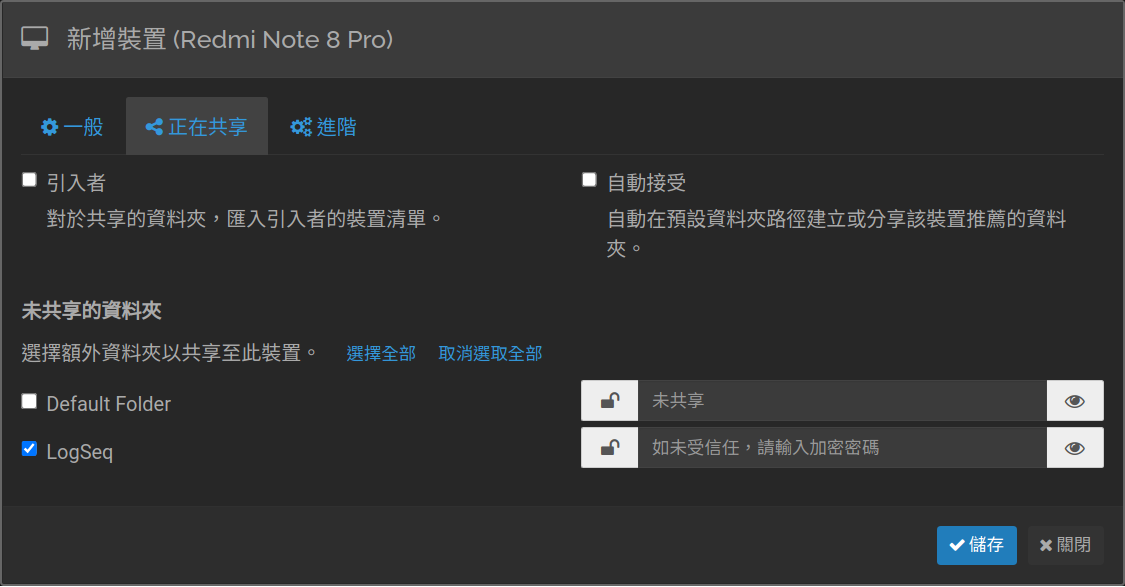The image size is (1125, 587).
Task: Switch to the 一般 tab
Action: [72, 127]
